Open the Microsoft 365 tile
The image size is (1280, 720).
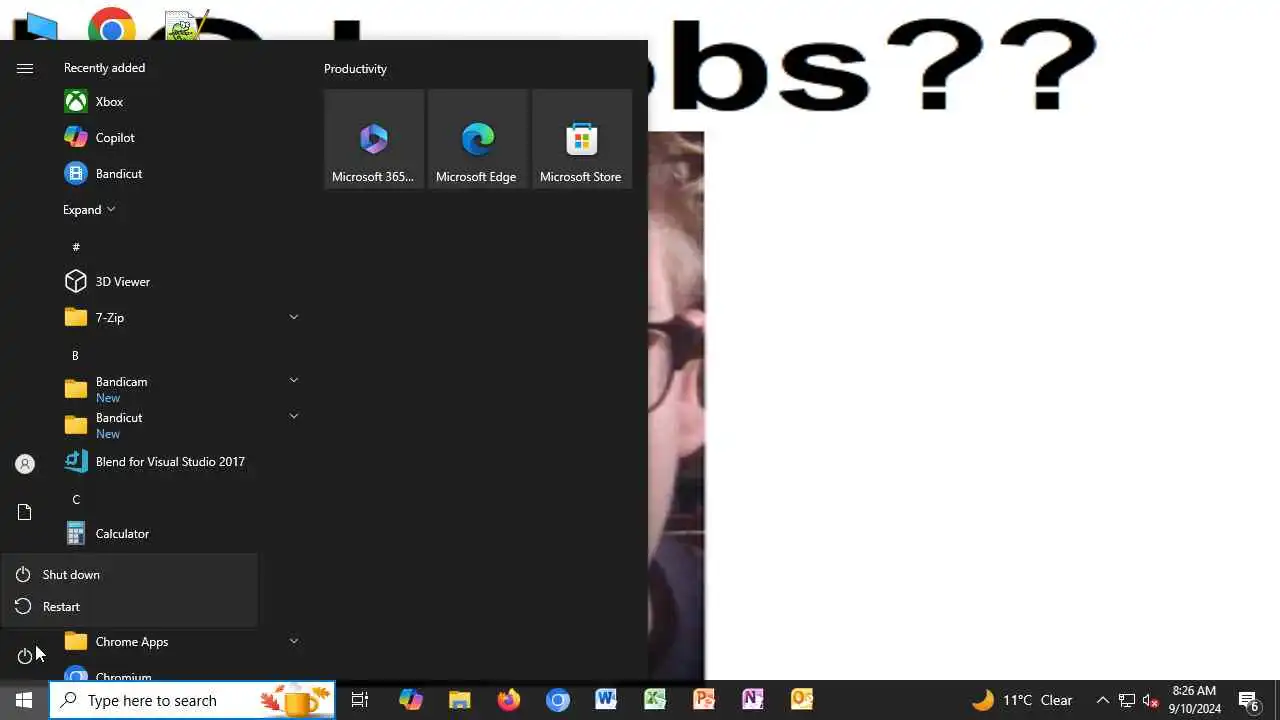pyautogui.click(x=374, y=139)
